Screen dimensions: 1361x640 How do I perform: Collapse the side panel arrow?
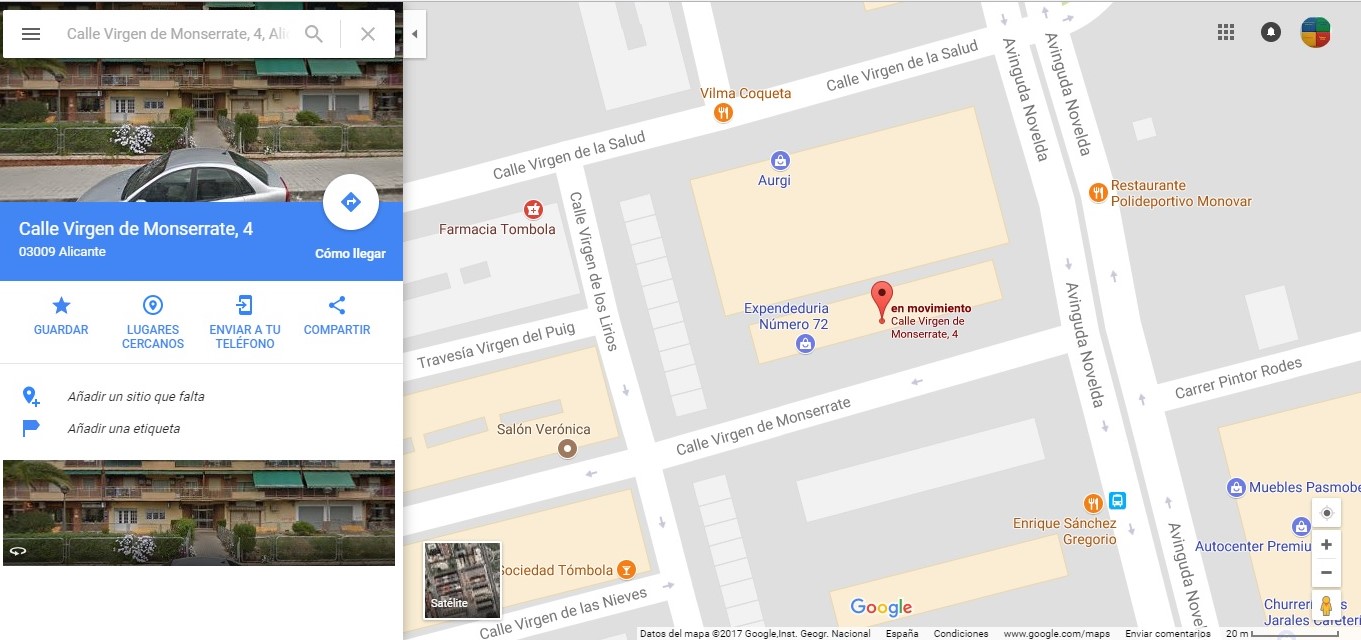coord(414,34)
